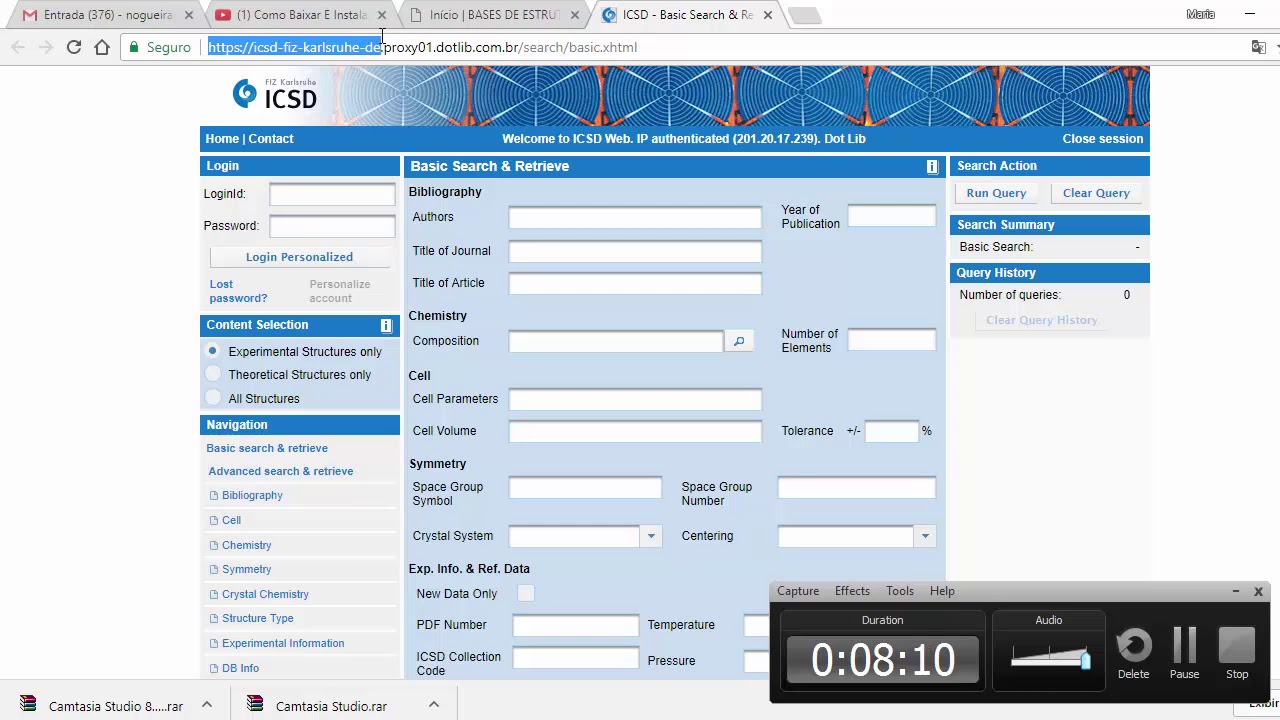Tick the New Data Only checkbox

click(x=526, y=594)
